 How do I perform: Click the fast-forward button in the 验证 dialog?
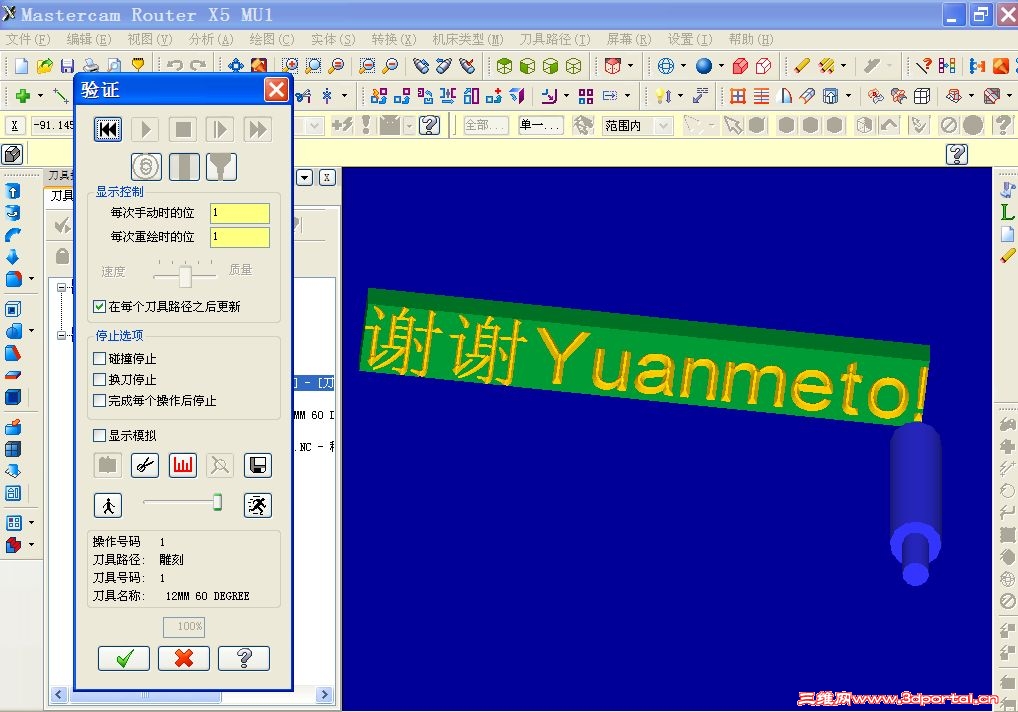[x=258, y=129]
